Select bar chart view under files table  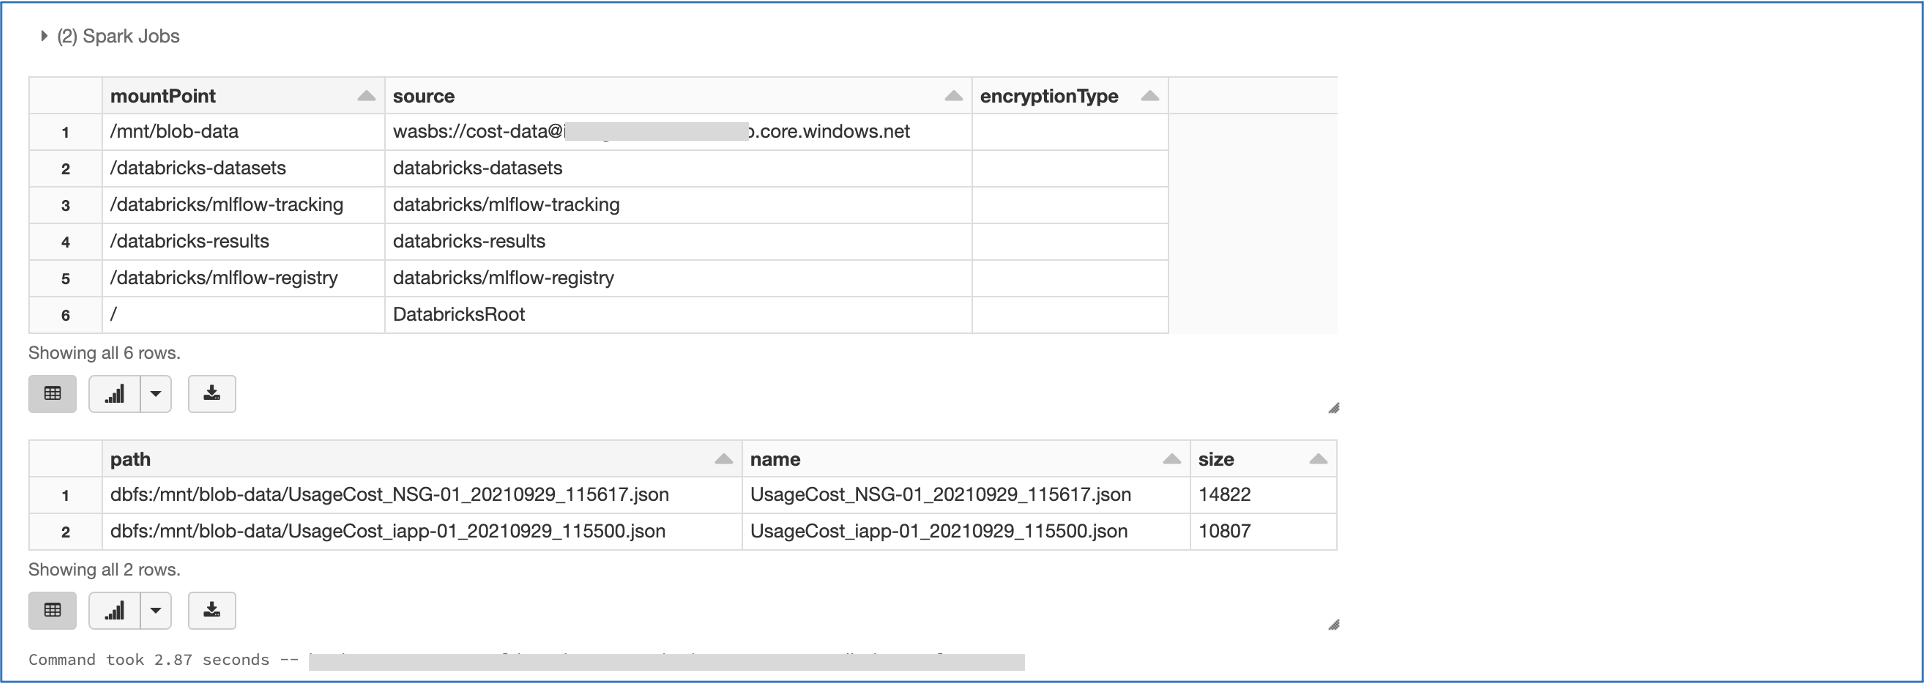(115, 611)
